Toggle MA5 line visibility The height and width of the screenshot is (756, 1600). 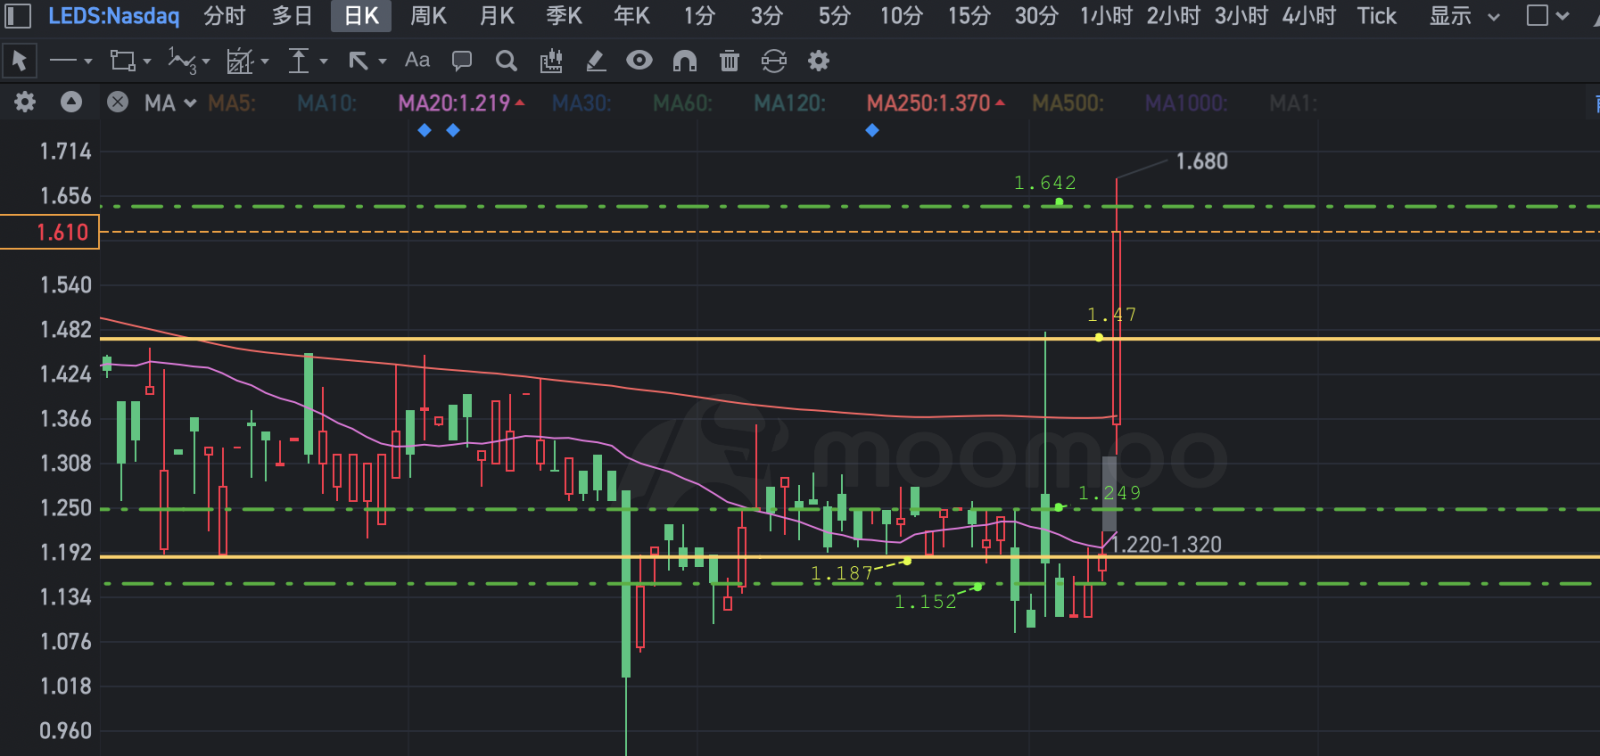(x=232, y=103)
